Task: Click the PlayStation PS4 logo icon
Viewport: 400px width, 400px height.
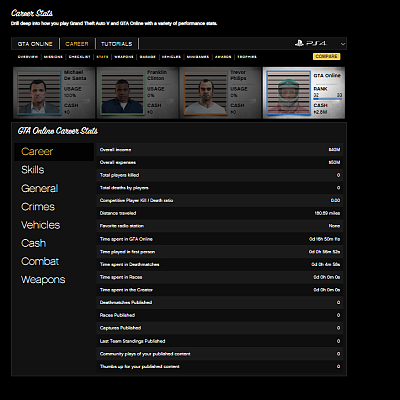Action: pos(299,43)
